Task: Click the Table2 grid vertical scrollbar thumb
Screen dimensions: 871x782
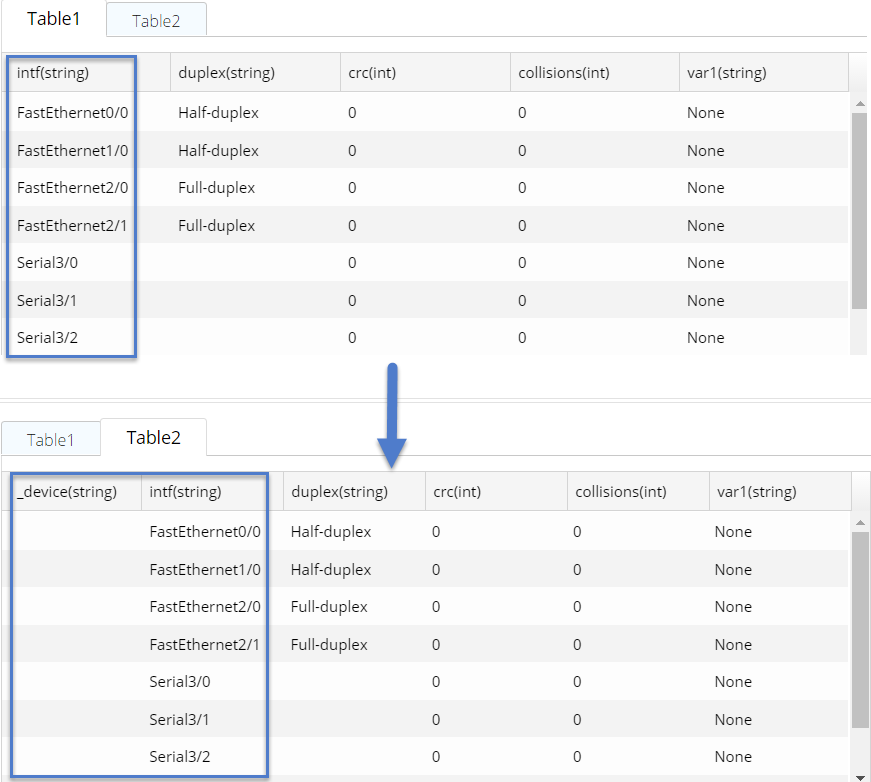Action: pos(859,630)
